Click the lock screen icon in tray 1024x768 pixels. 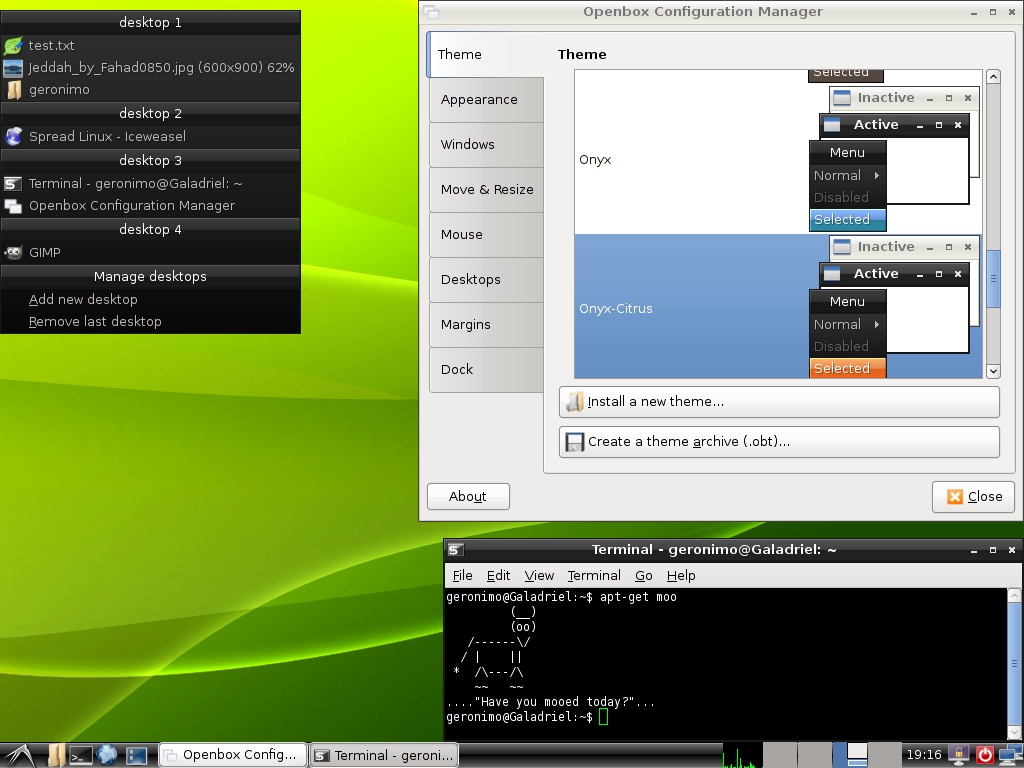coord(959,755)
